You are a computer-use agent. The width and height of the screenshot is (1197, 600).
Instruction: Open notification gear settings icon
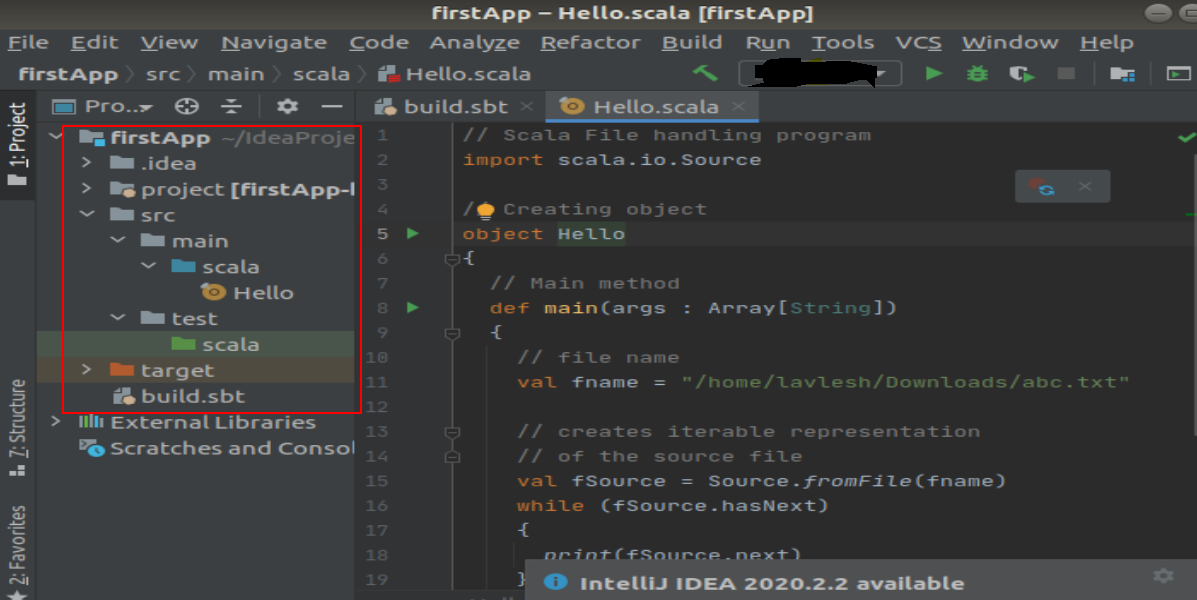(x=1163, y=576)
